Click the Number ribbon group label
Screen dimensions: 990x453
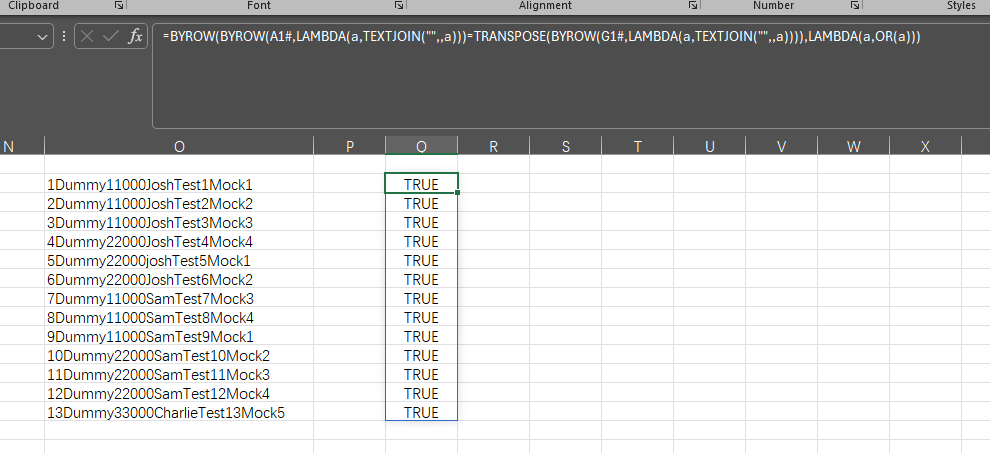773,5
